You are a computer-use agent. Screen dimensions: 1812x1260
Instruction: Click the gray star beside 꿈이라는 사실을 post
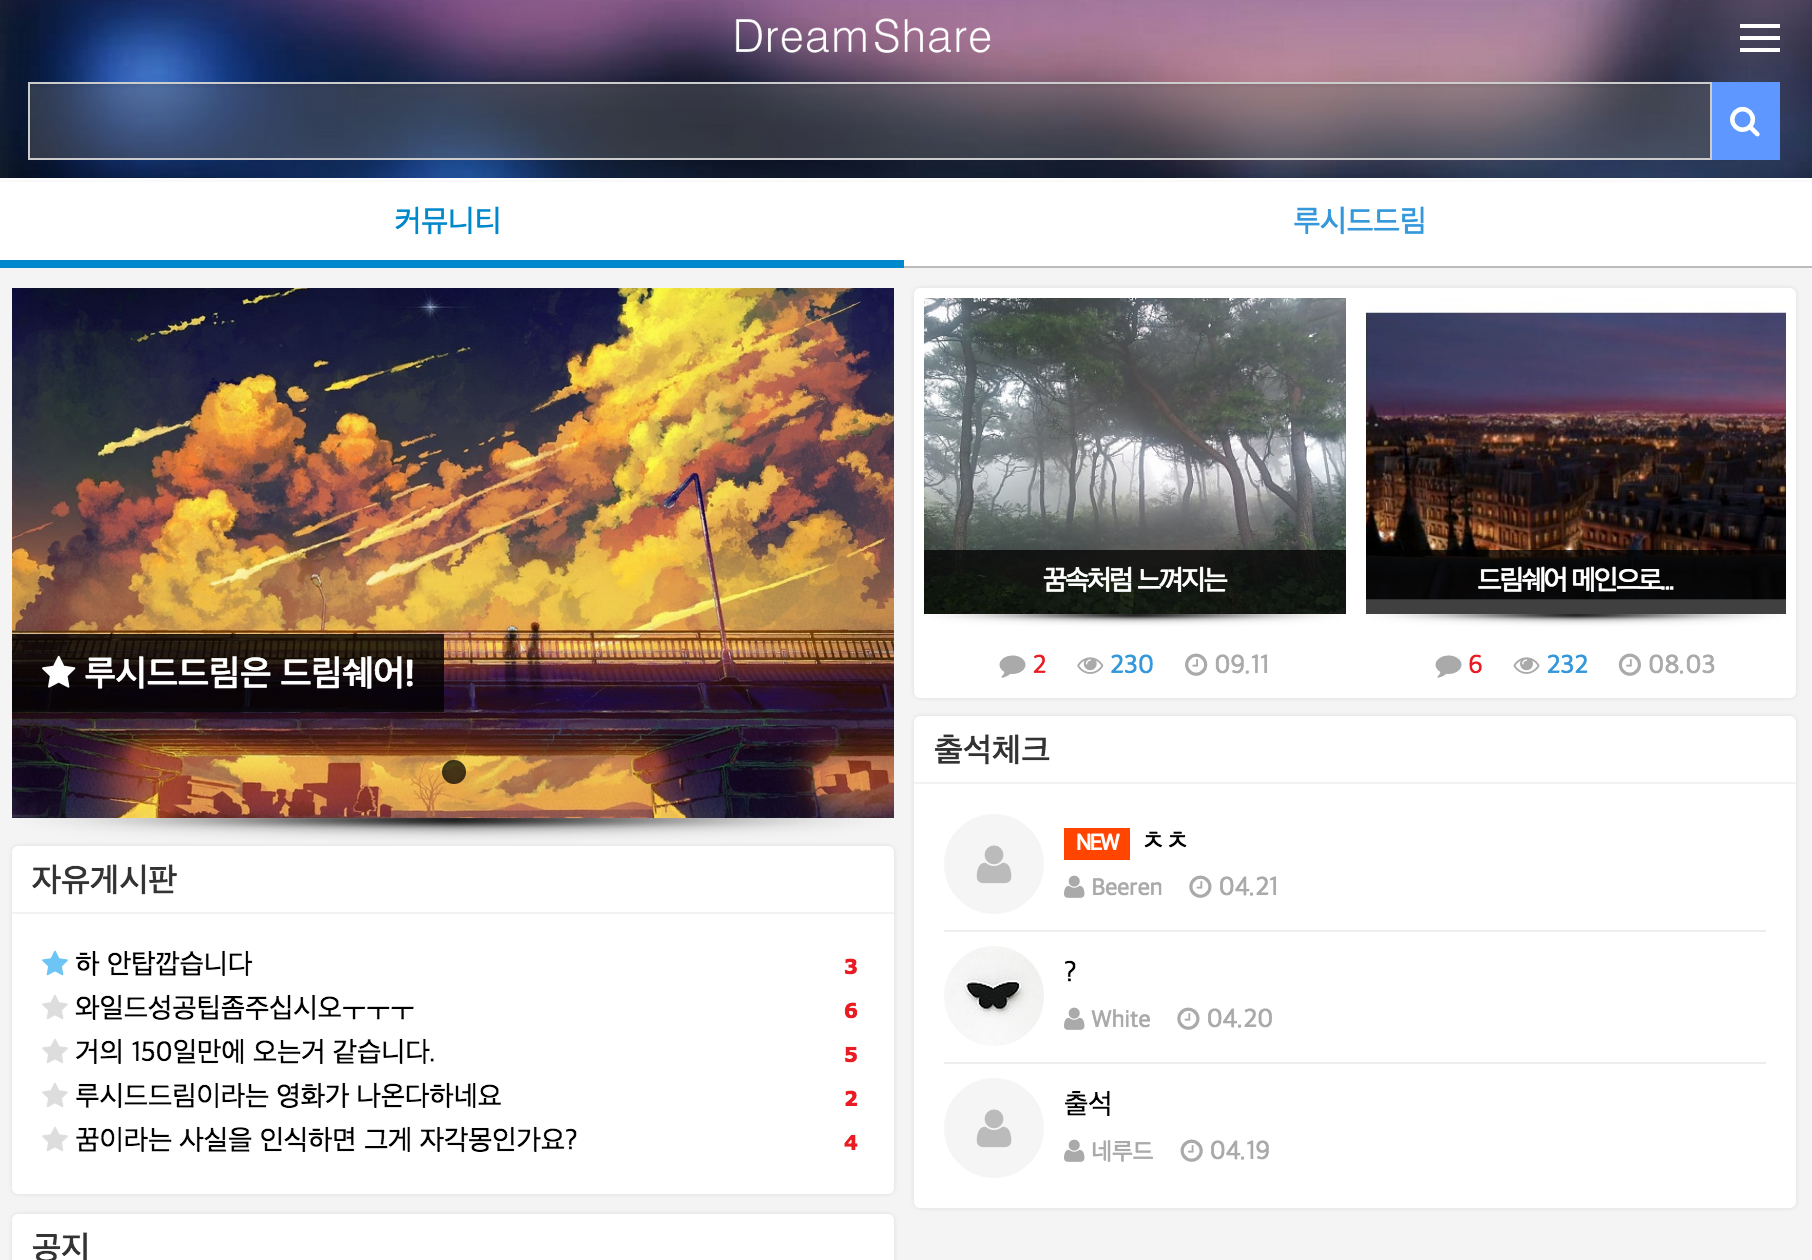pos(55,1139)
